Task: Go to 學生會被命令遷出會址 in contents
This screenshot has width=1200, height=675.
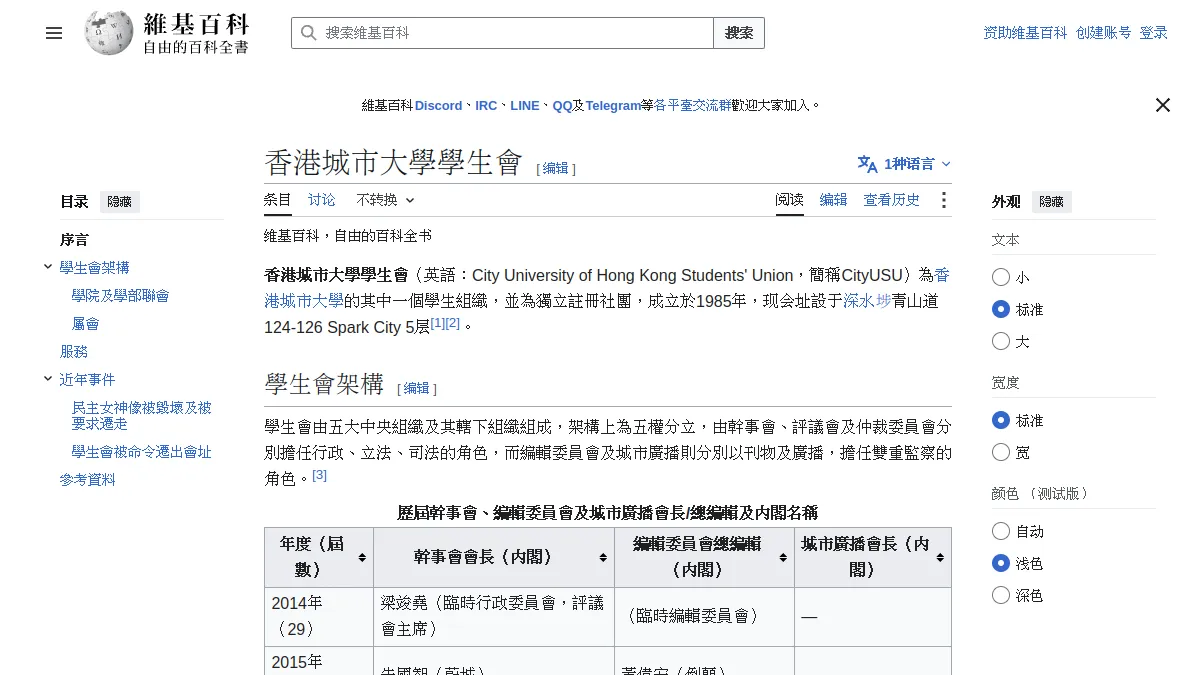Action: [141, 452]
